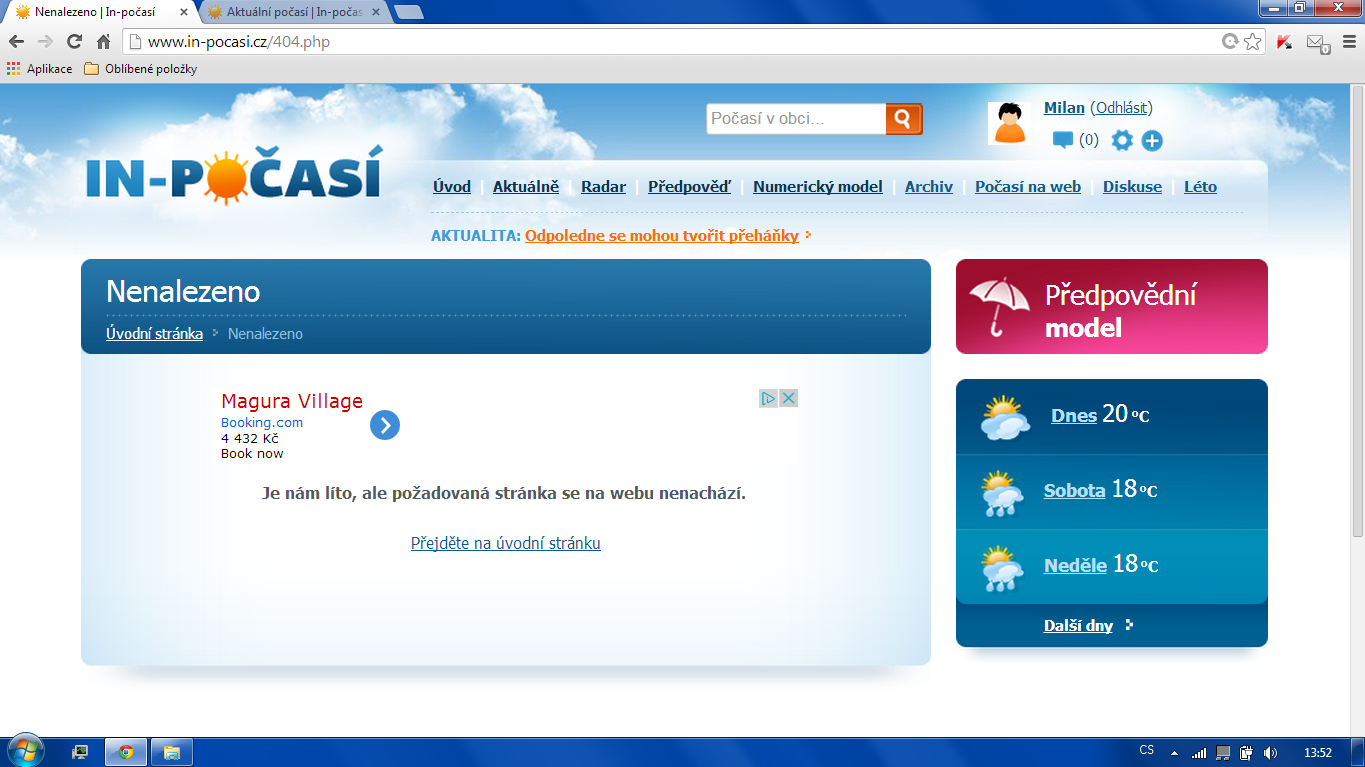
Task: Click the IN-POČASÍ site logo
Action: 233,176
